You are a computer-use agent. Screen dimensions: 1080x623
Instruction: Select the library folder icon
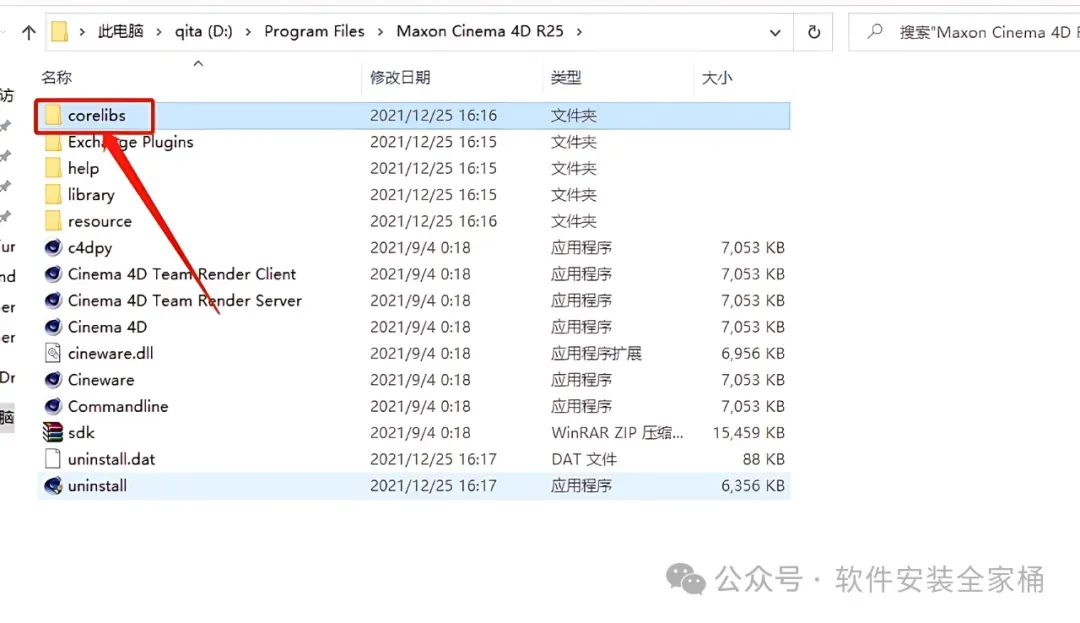(53, 194)
